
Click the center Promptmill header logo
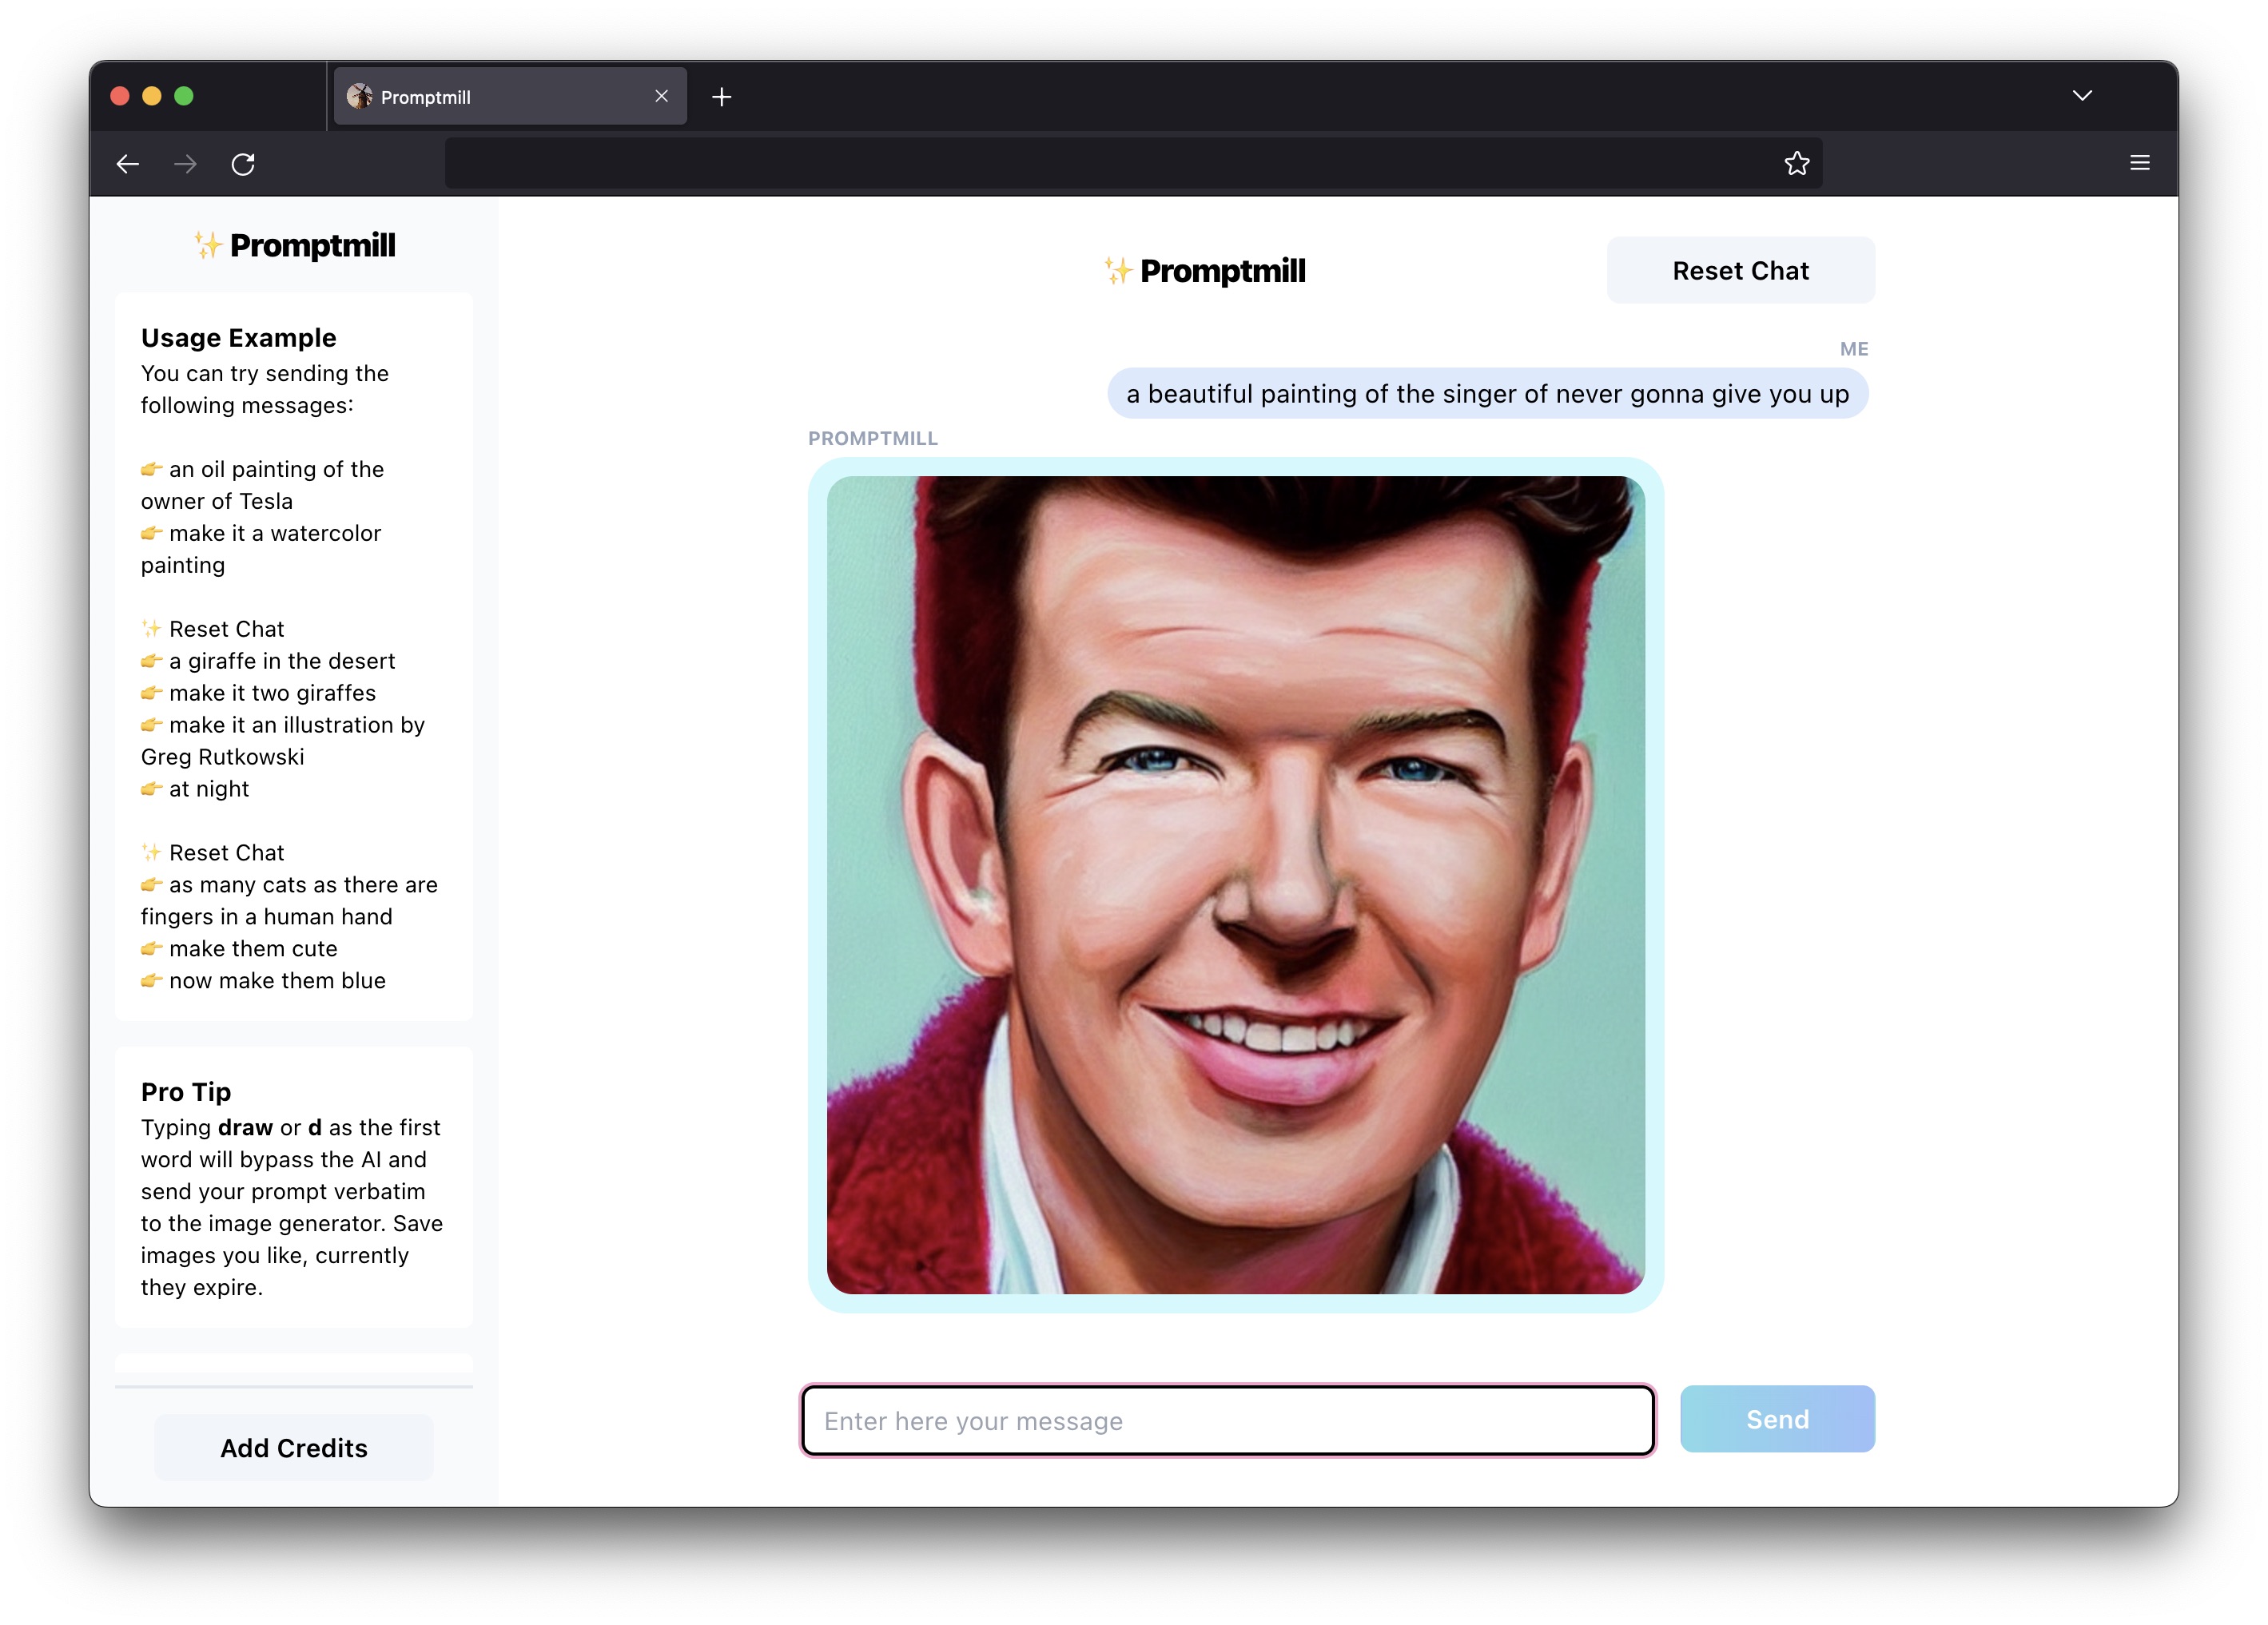tap(1205, 271)
